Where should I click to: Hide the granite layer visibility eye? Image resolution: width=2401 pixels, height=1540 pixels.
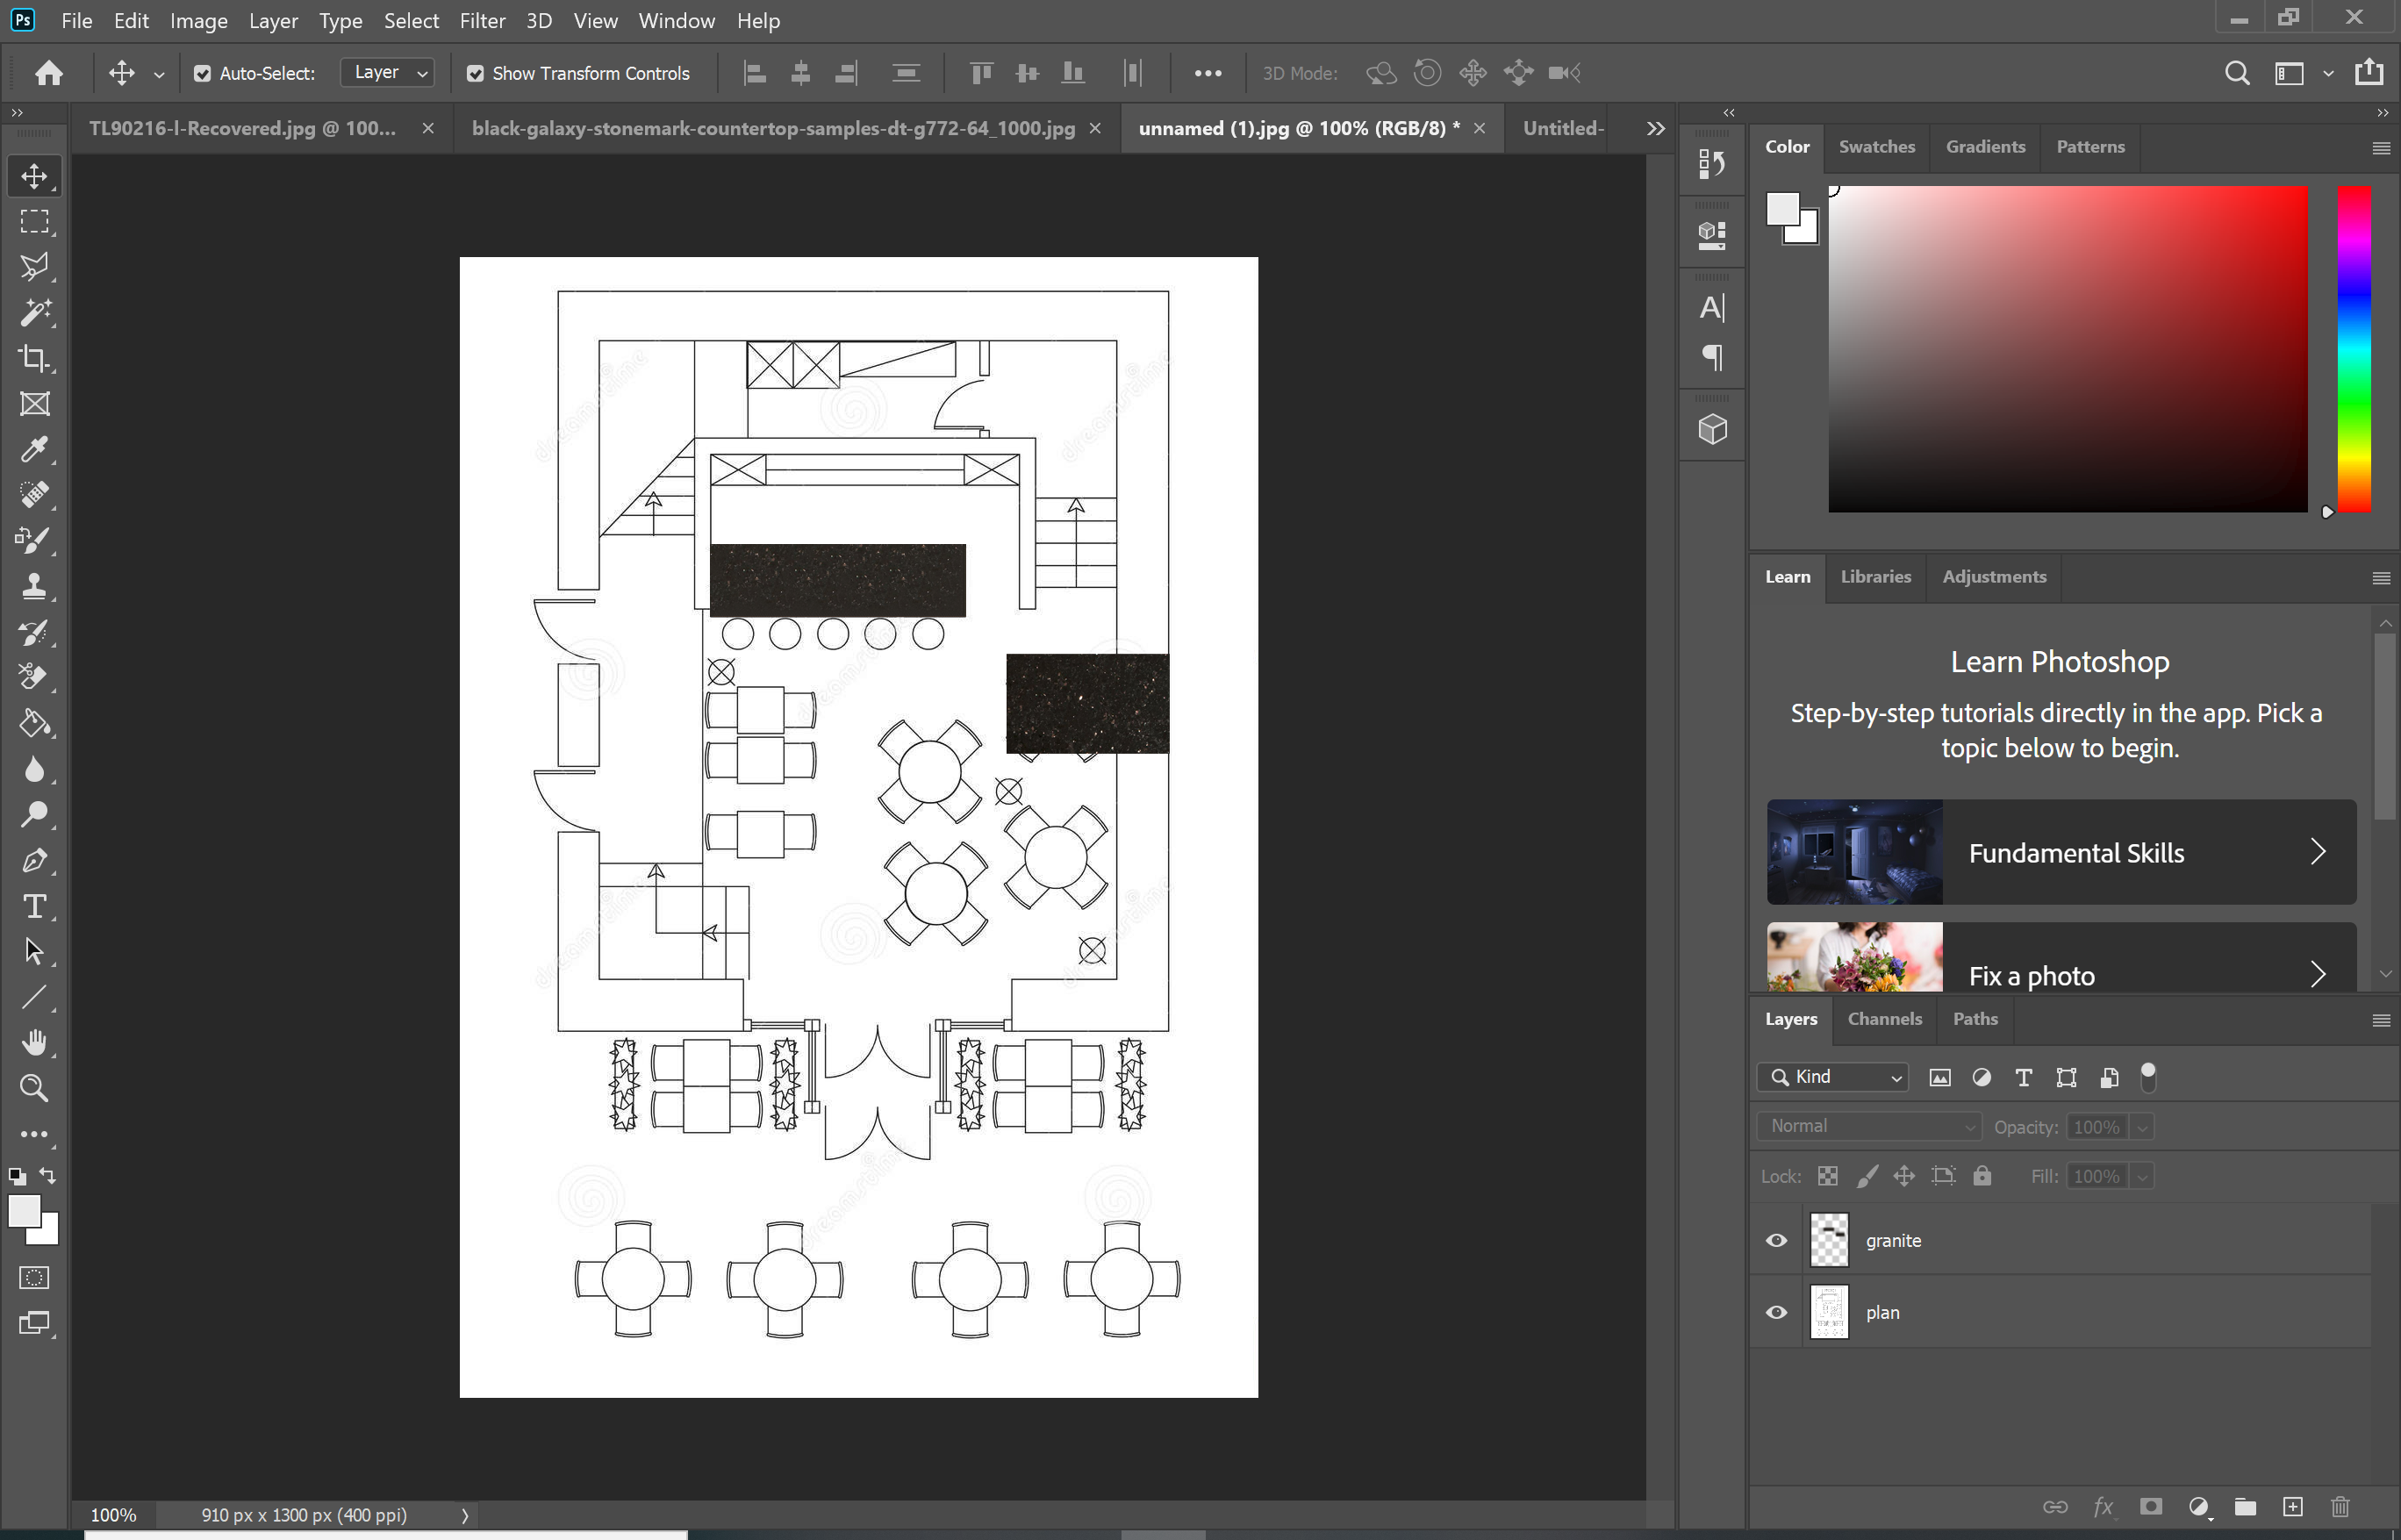[x=1775, y=1240]
